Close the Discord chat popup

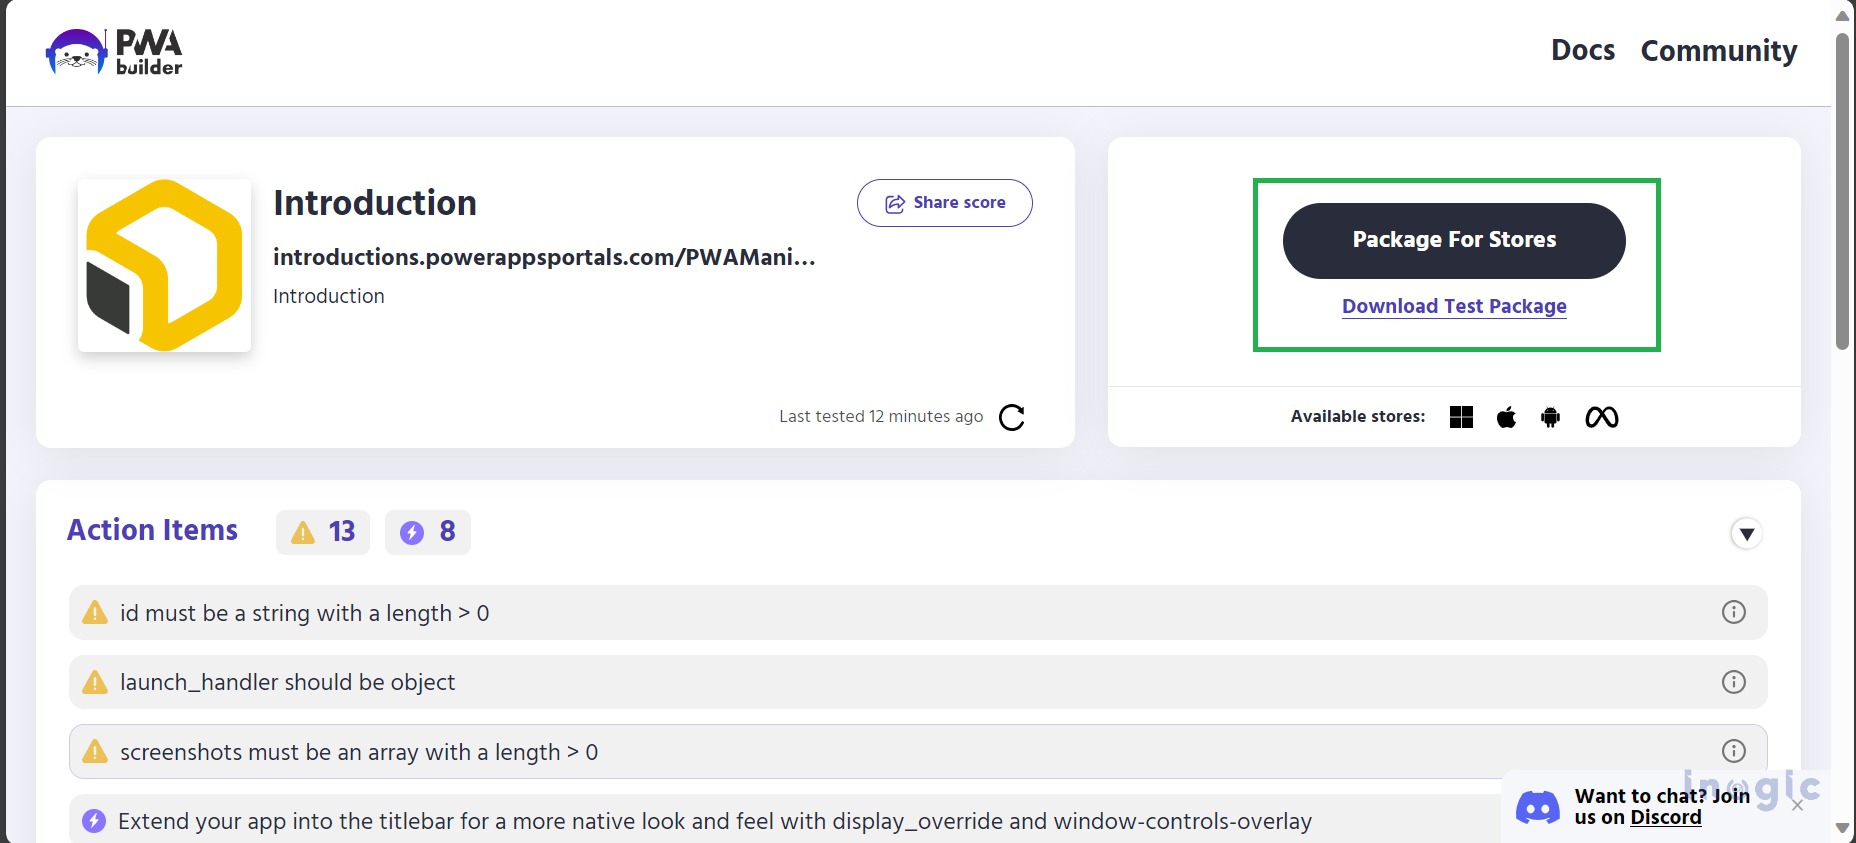pos(1797,805)
